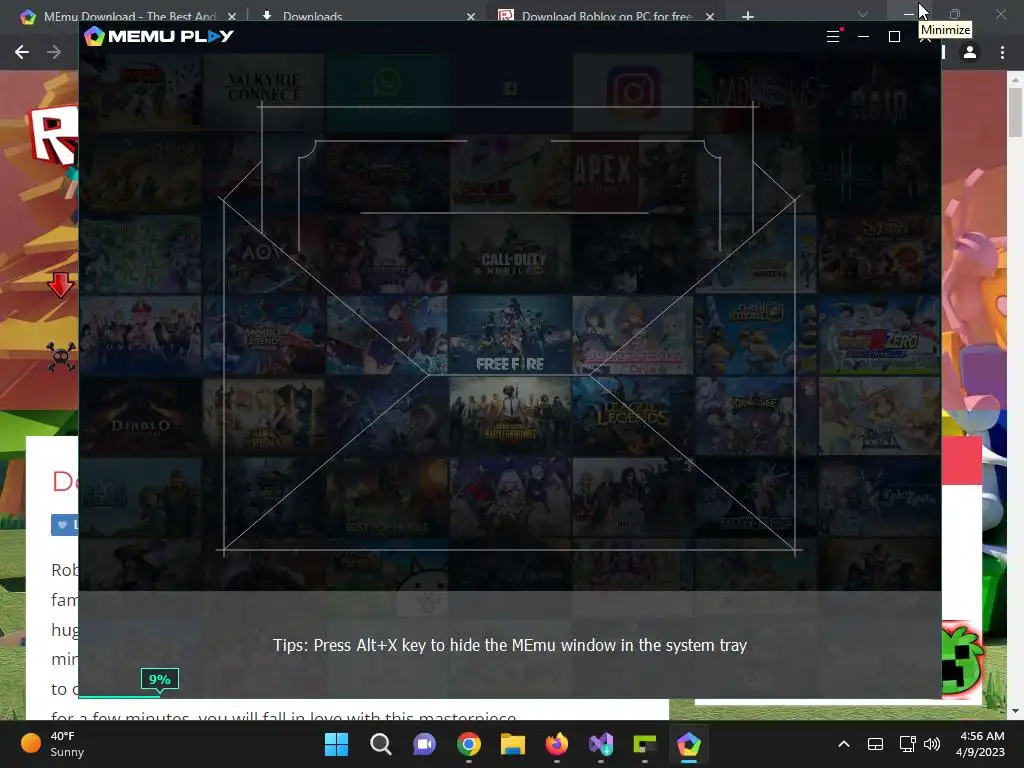Switch to the Downloads browser tab
The image size is (1024, 768).
312,16
